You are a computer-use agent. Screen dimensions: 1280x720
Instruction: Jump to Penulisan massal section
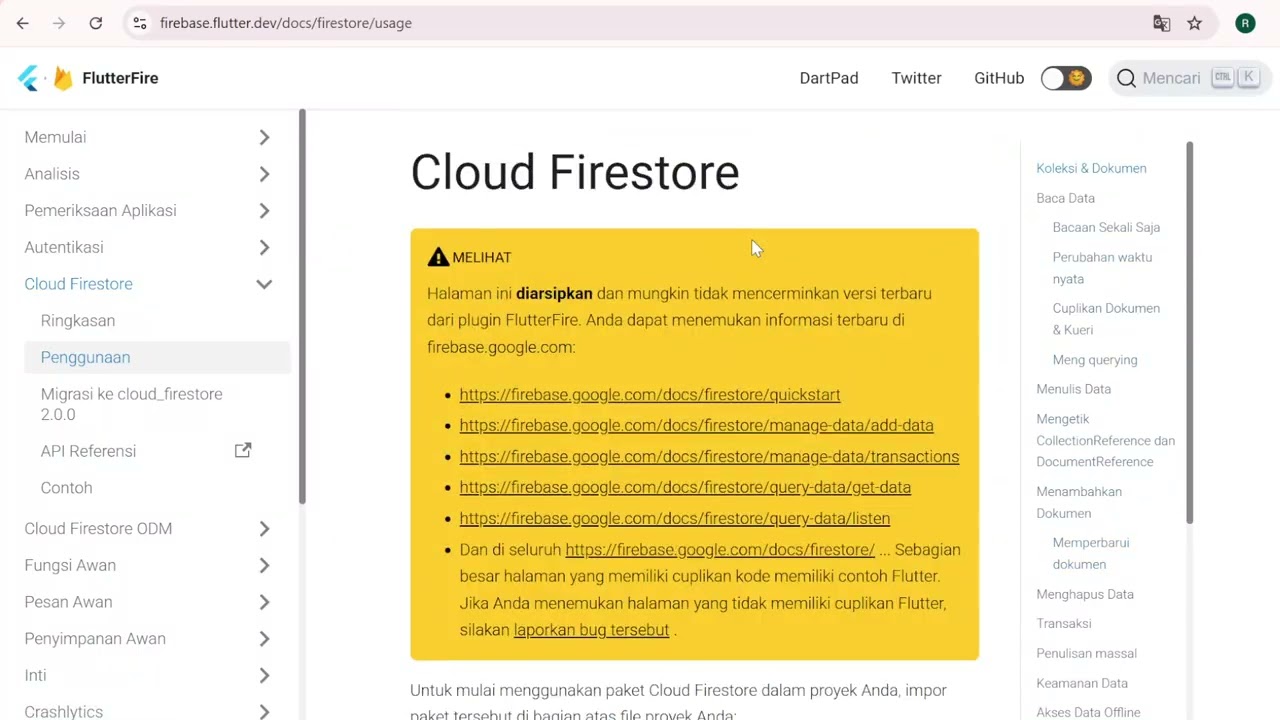pyautogui.click(x=1086, y=653)
